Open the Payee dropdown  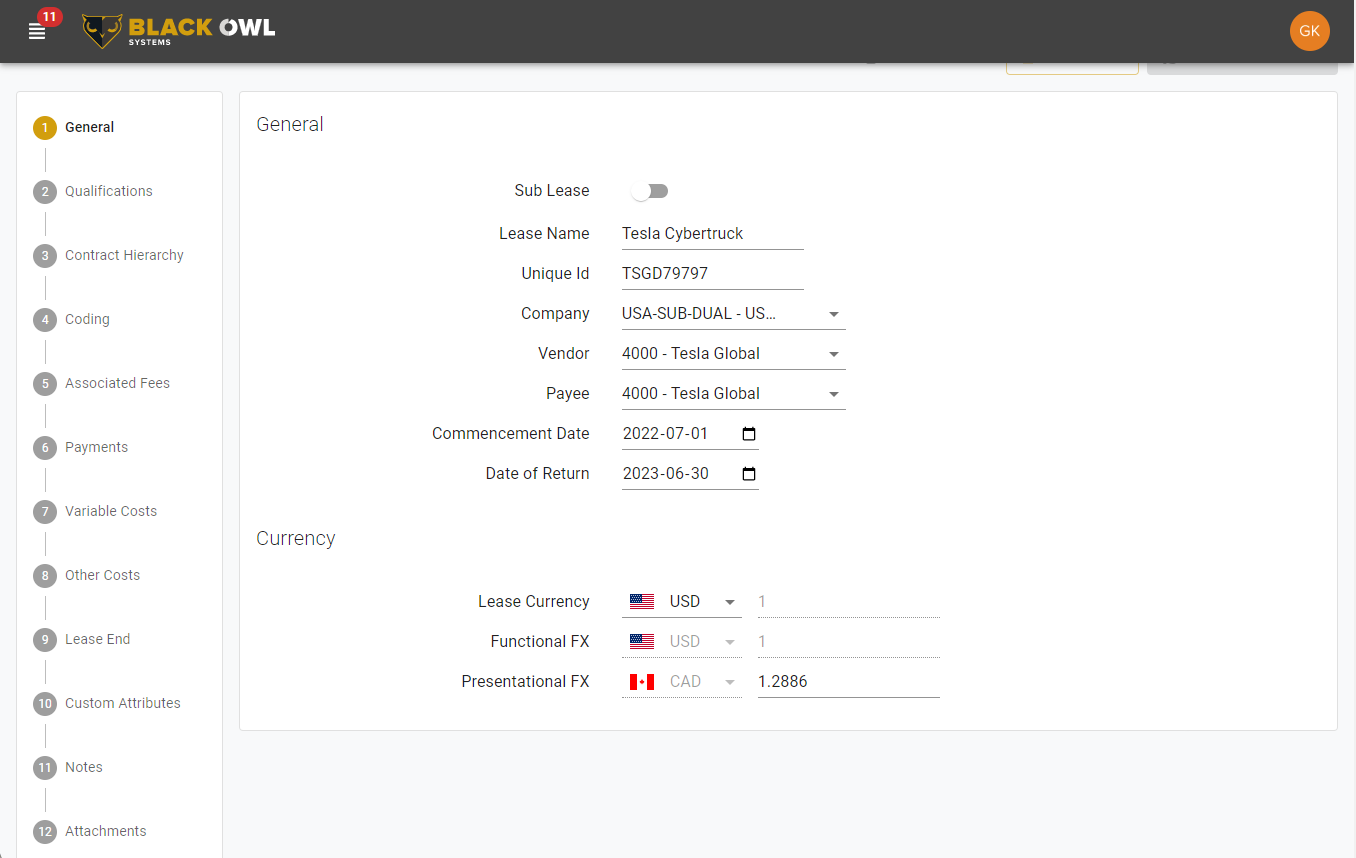coord(834,392)
